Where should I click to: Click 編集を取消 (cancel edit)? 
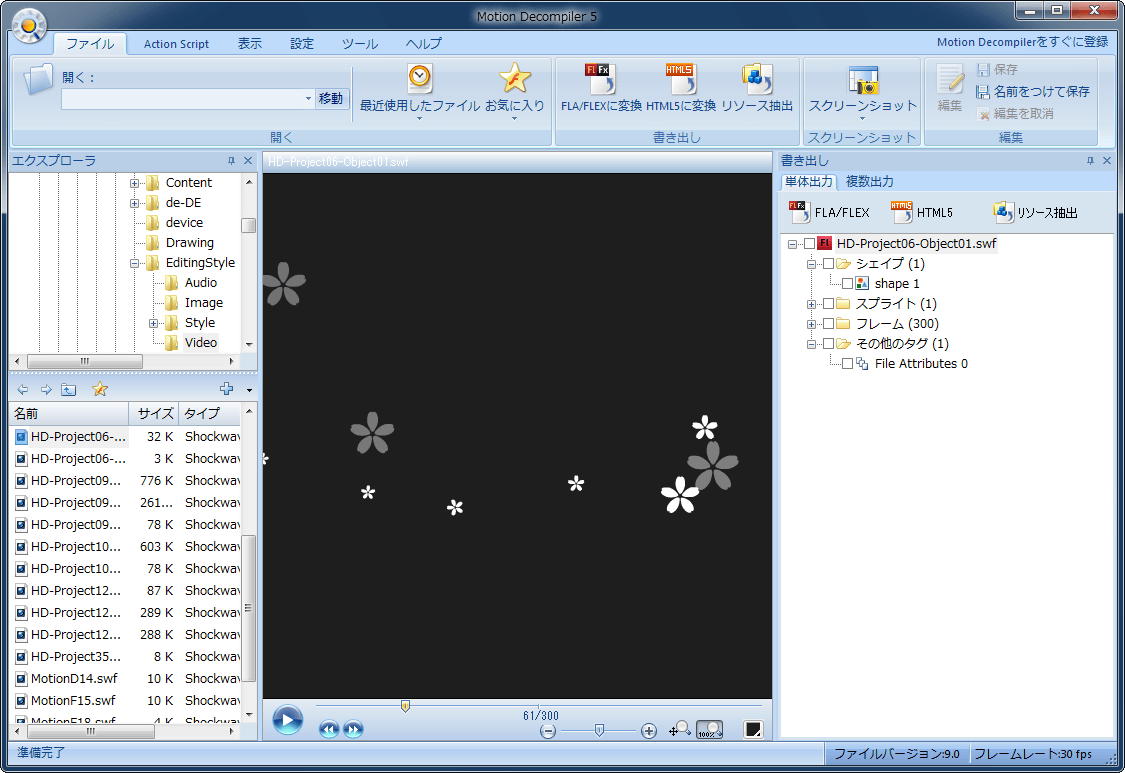1015,113
